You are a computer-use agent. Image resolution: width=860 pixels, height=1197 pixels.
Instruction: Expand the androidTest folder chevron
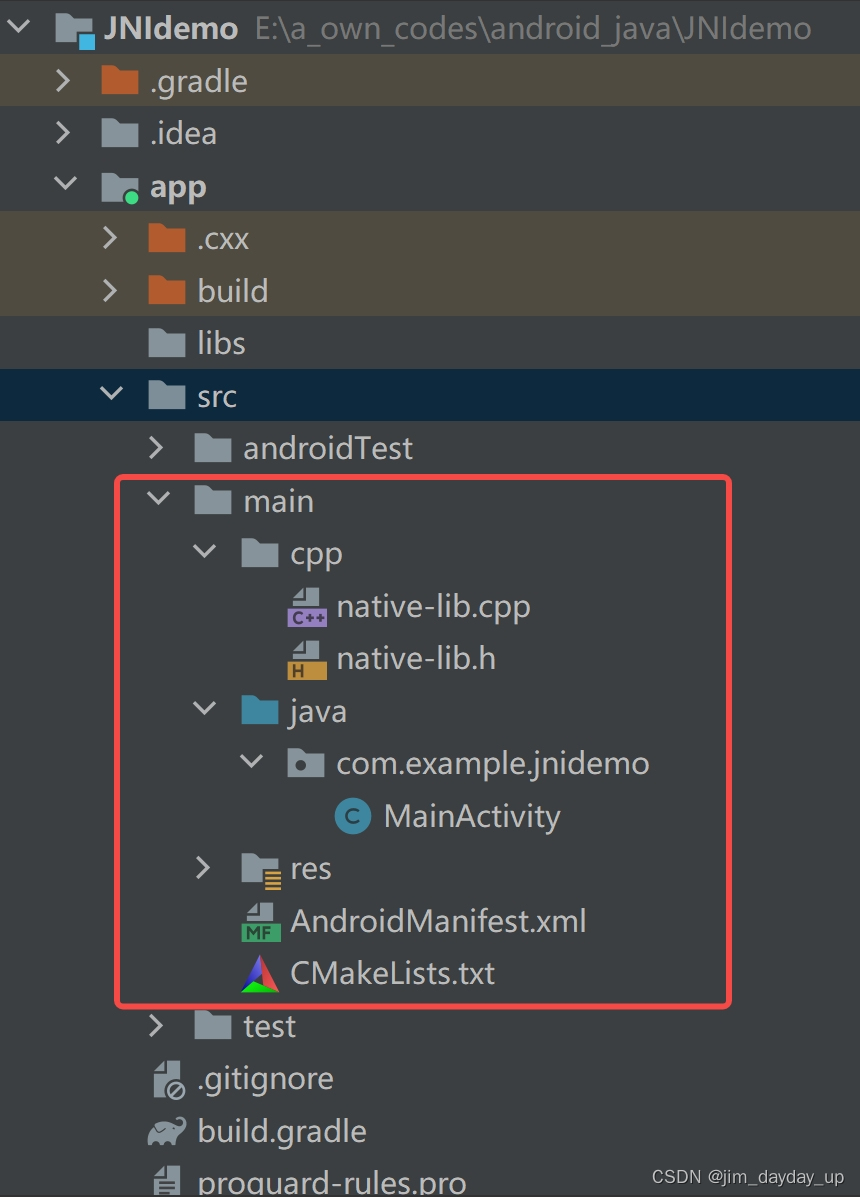[156, 448]
